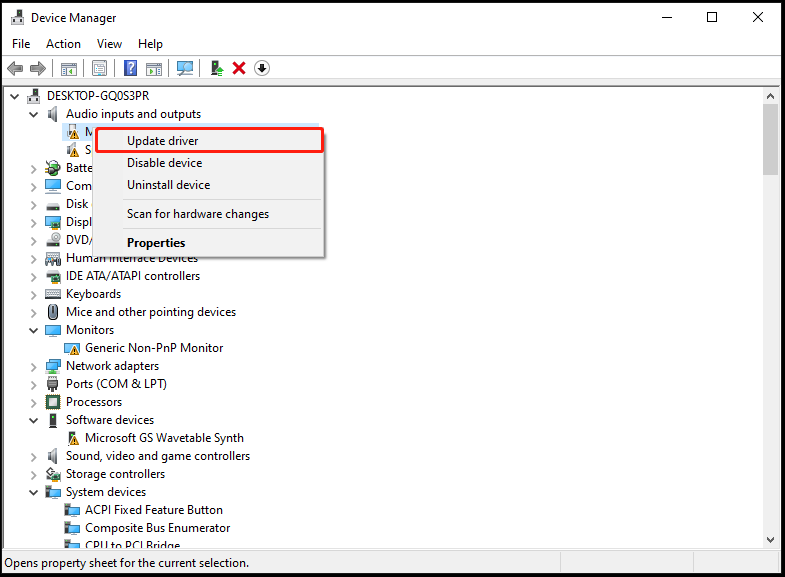785x577 pixels.
Task: Click the Audio inputs and outputs speaker icon
Action: (x=53, y=114)
